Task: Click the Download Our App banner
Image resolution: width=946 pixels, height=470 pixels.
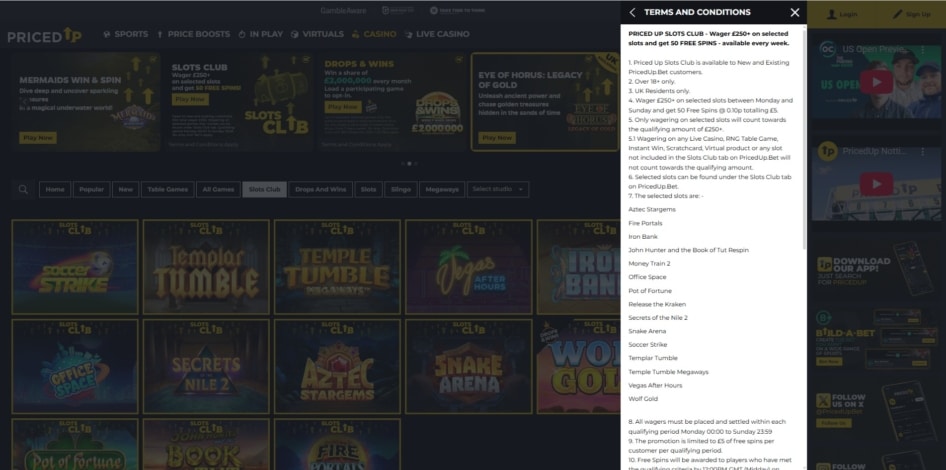Action: pyautogui.click(x=876, y=268)
